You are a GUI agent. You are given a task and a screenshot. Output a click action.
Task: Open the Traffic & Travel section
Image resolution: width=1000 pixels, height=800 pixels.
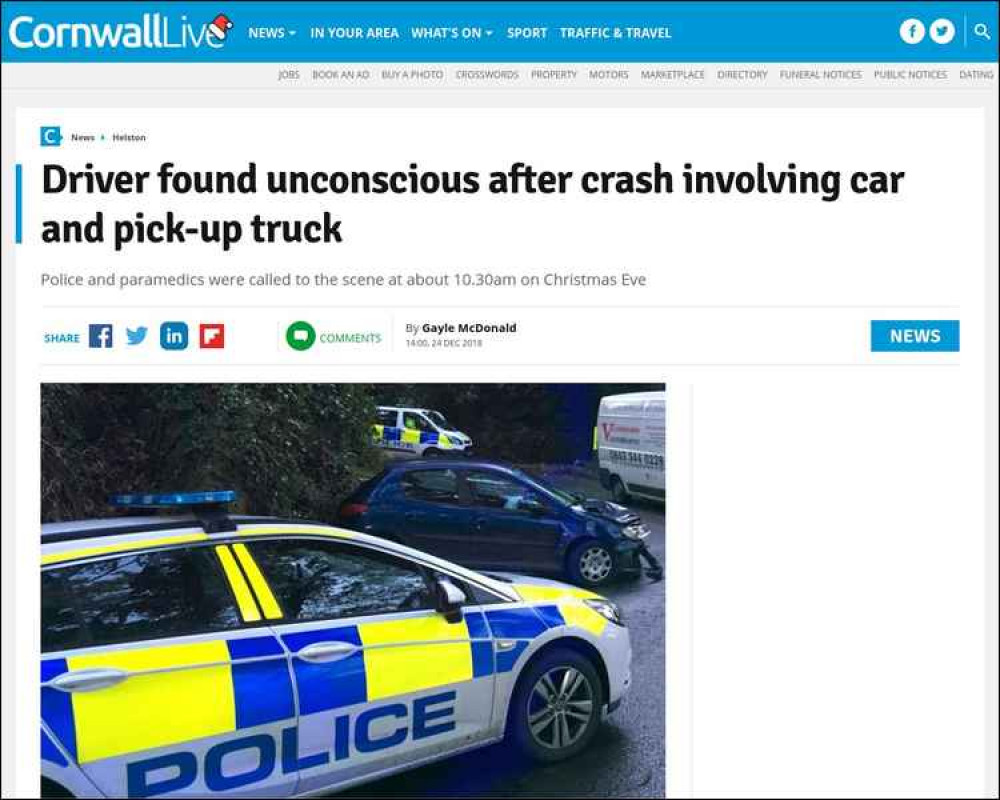(x=615, y=33)
